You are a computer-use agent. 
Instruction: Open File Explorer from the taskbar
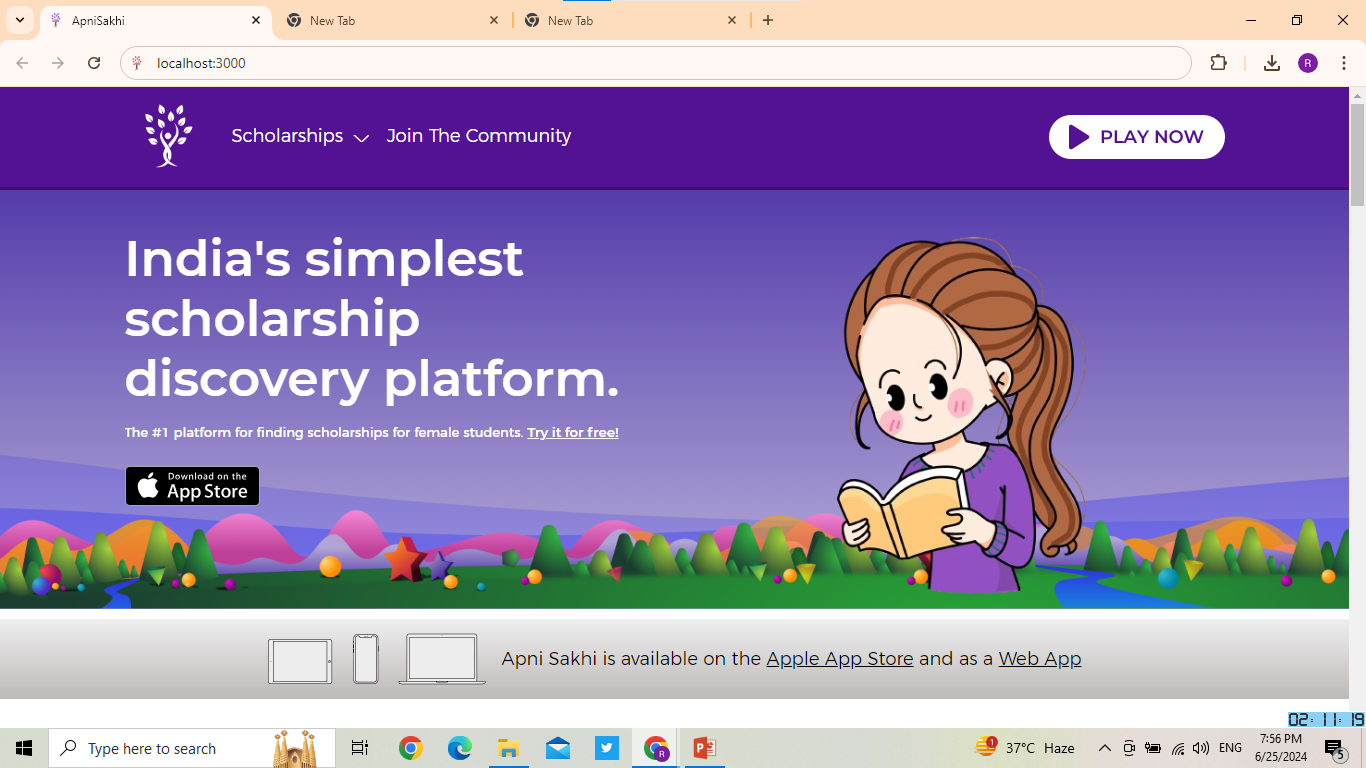(x=508, y=748)
